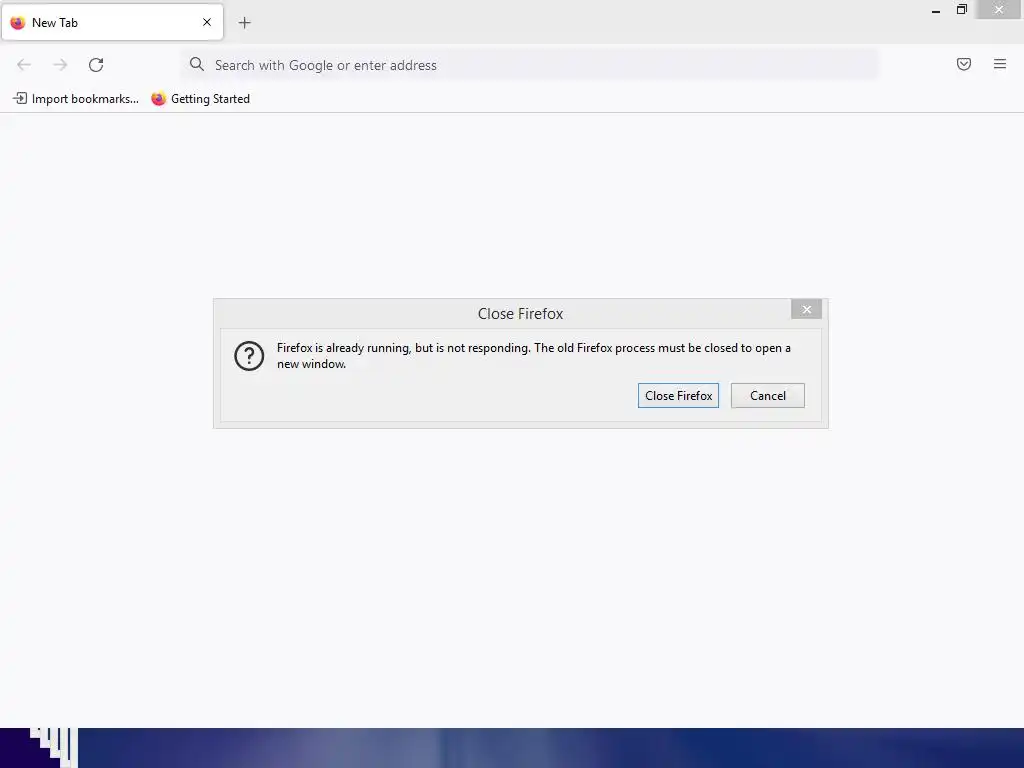This screenshot has height=768, width=1024.
Task: Go forward with the forward arrow
Action: 60,65
